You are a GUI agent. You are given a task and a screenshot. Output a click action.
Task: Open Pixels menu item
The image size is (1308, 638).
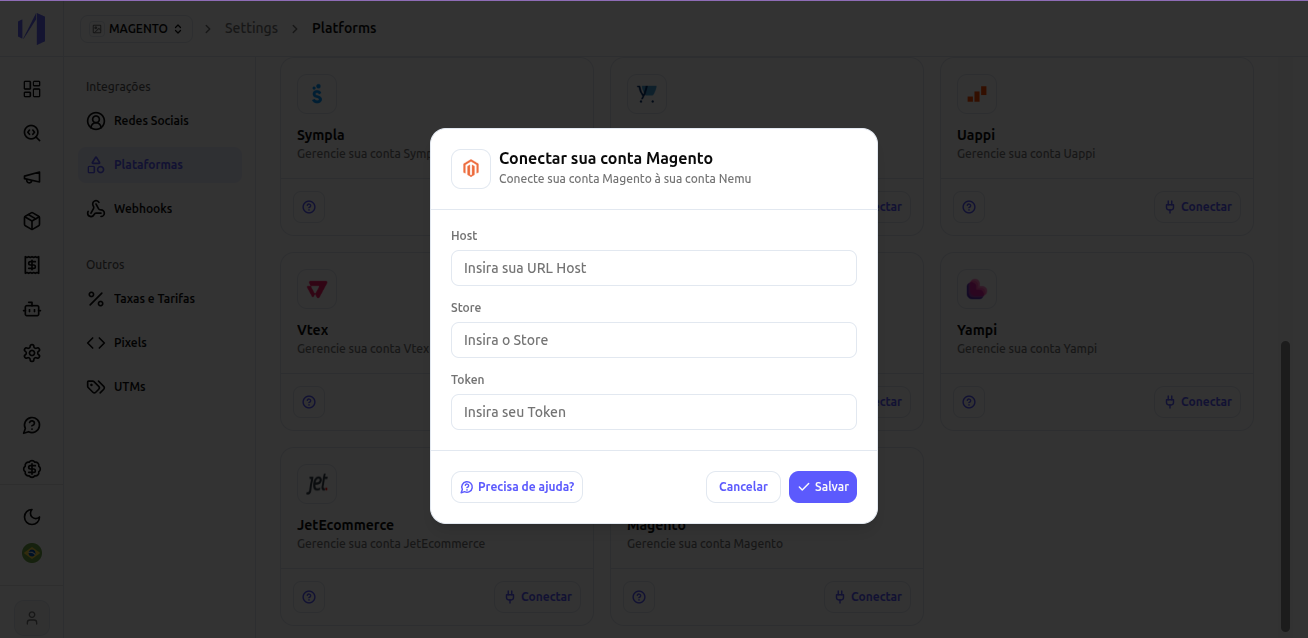(160, 343)
